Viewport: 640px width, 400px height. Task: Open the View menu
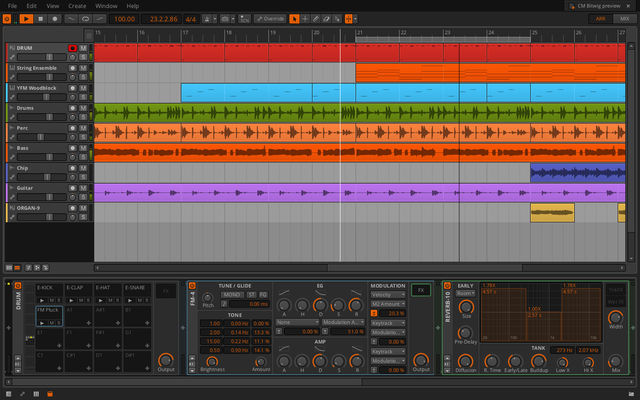coord(53,6)
